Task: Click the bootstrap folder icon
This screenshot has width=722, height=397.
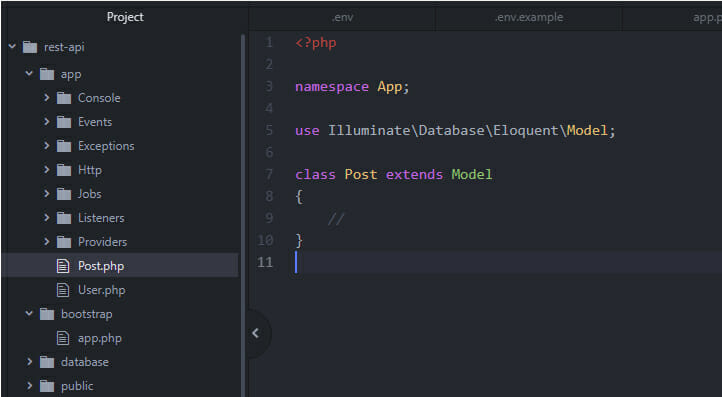Action: coord(47,314)
